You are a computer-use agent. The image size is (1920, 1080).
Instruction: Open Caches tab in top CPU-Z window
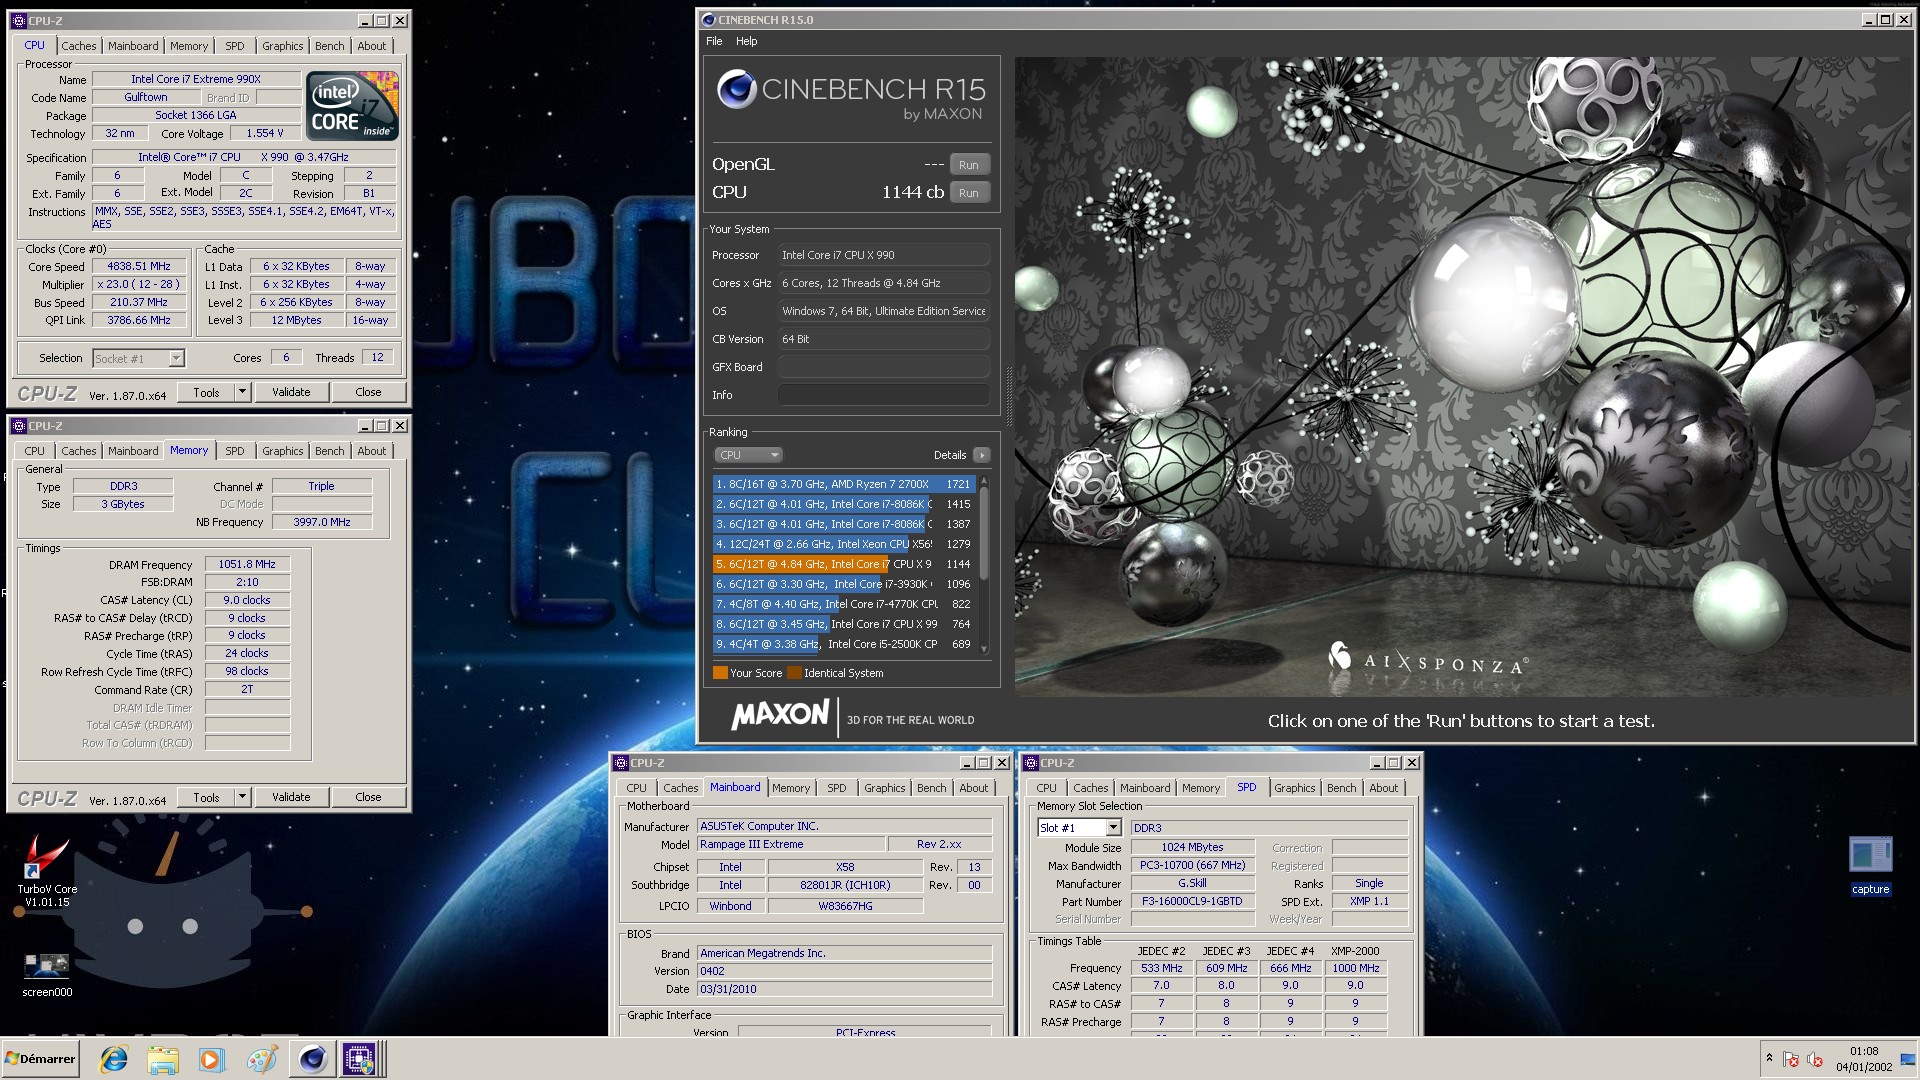[x=79, y=46]
